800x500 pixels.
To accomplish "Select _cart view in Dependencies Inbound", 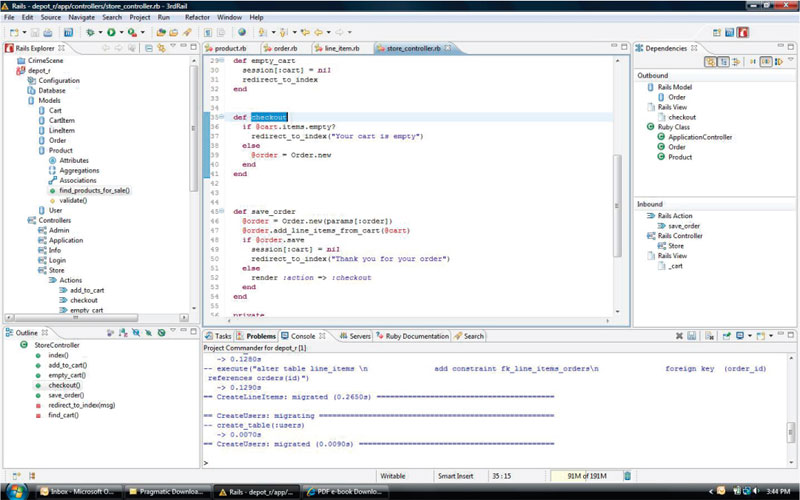I will (676, 266).
